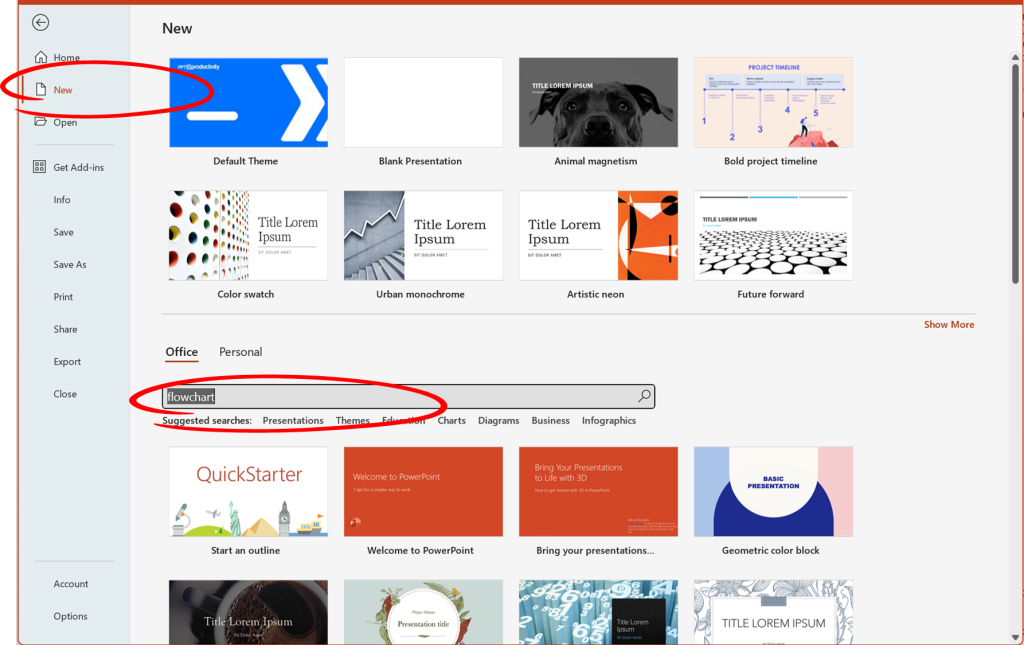This screenshot has width=1024, height=645.
Task: Click the search magnifier icon
Action: [644, 396]
